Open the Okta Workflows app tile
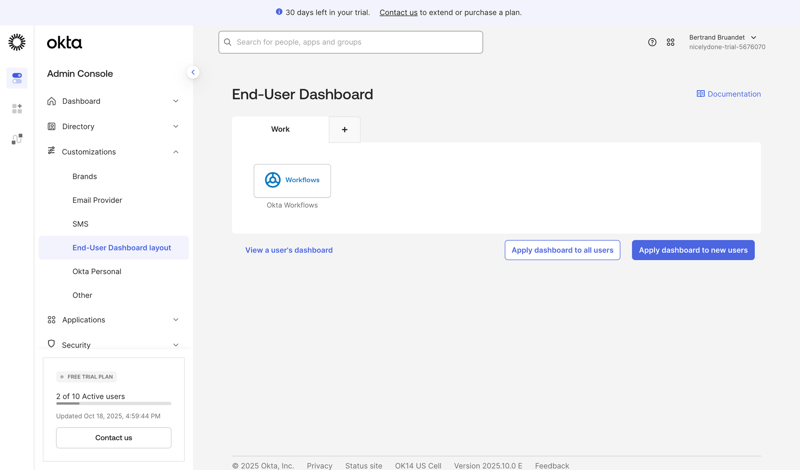The height and width of the screenshot is (470, 800). tap(292, 181)
